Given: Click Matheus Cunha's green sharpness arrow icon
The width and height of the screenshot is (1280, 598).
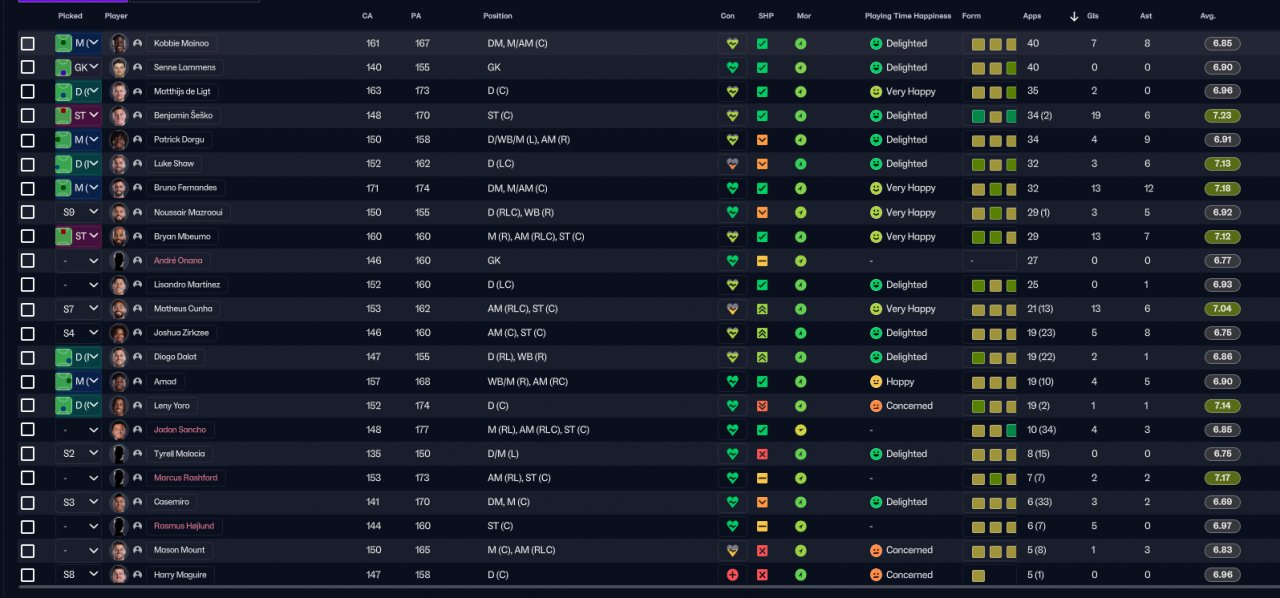Looking at the screenshot, I should (x=762, y=309).
